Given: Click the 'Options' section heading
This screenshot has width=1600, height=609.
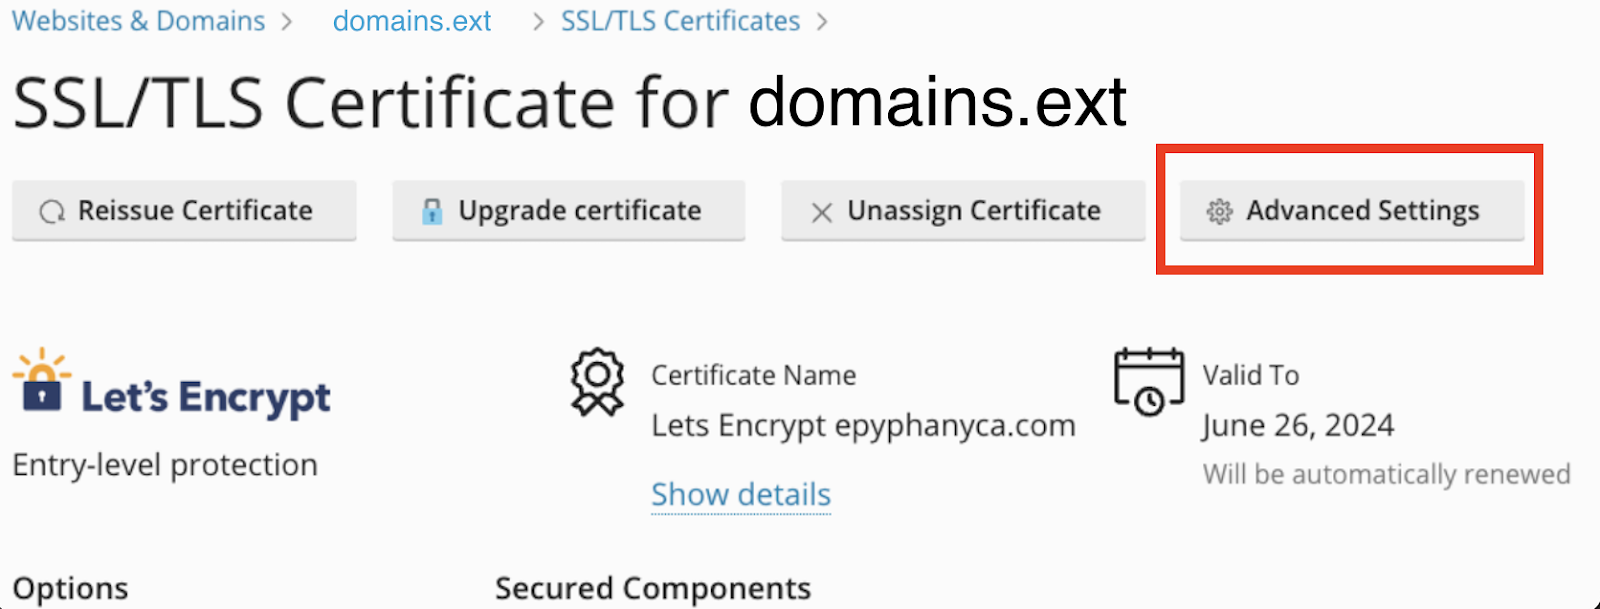Looking at the screenshot, I should [70, 588].
